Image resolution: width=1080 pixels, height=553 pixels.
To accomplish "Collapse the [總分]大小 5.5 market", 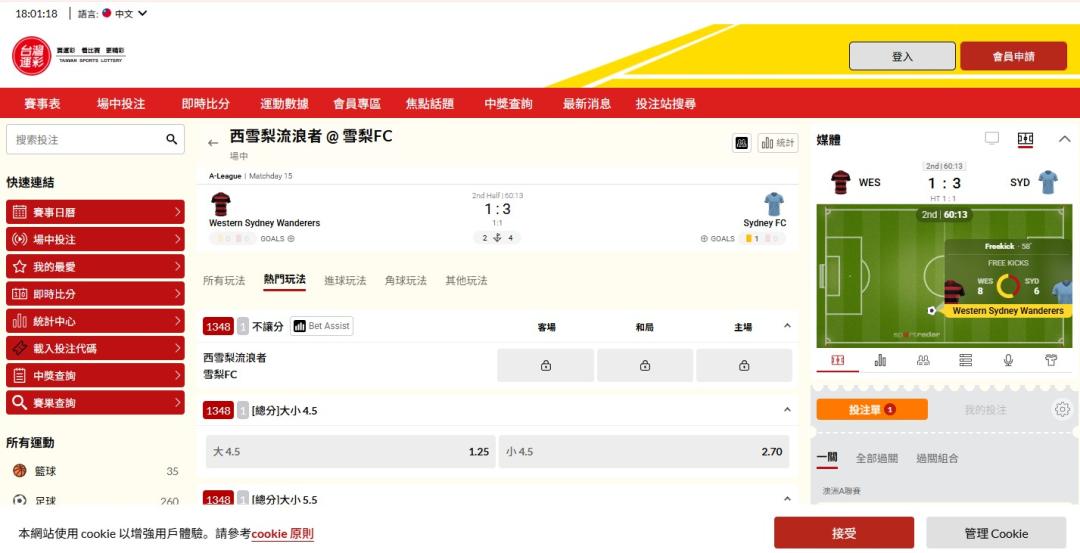I will 787,499.
